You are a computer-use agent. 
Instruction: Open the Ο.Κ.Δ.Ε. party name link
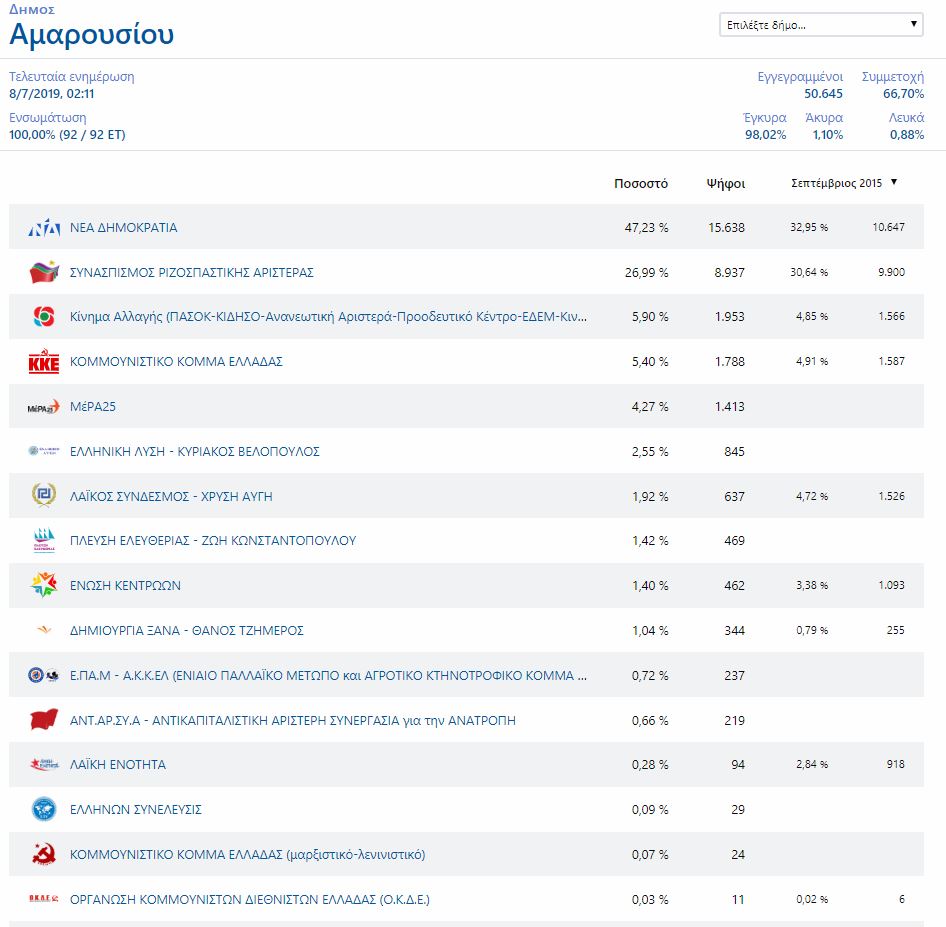(x=250, y=900)
